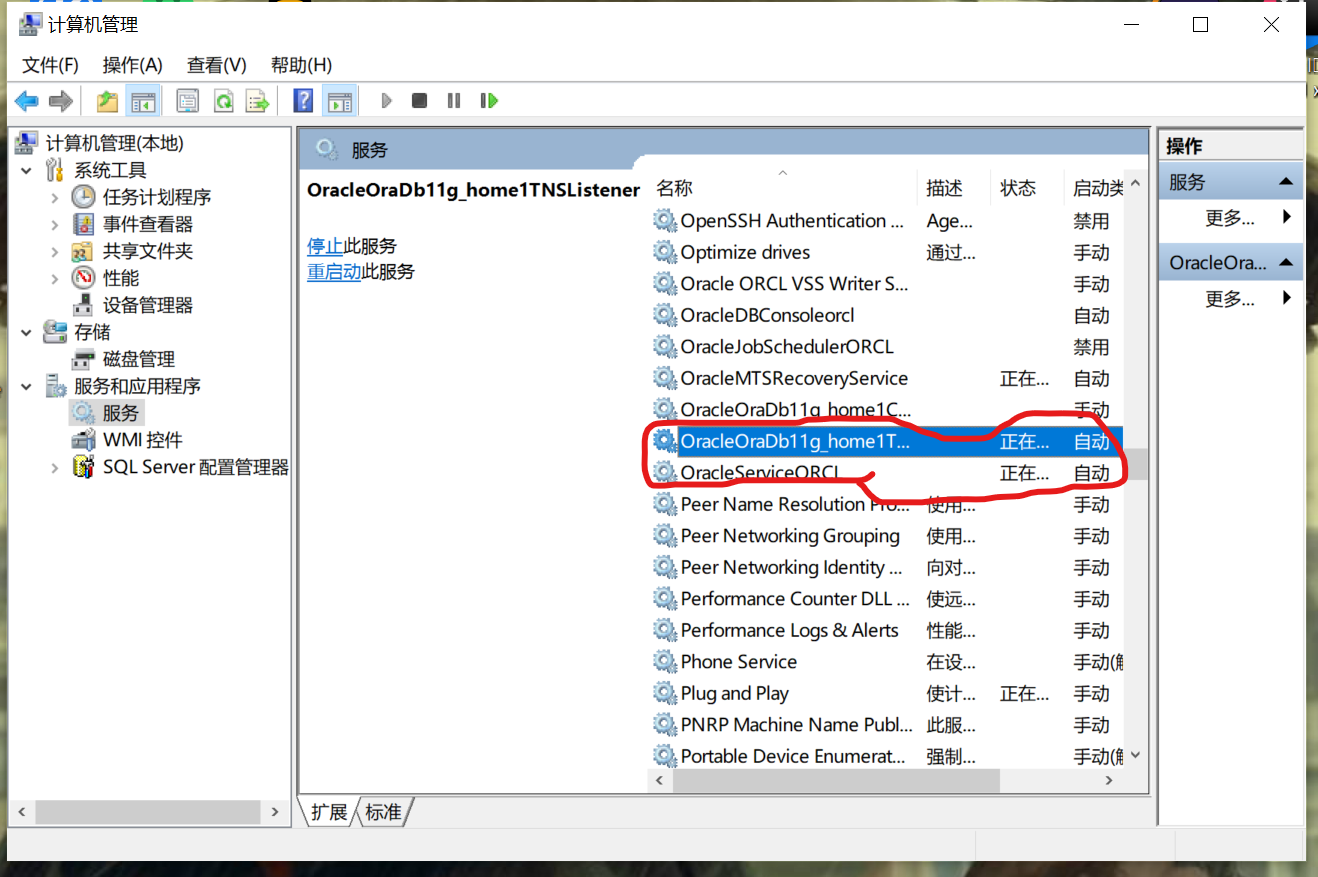Select SQL Server 配置管理器 tree item
The width and height of the screenshot is (1318, 877).
pos(196,467)
